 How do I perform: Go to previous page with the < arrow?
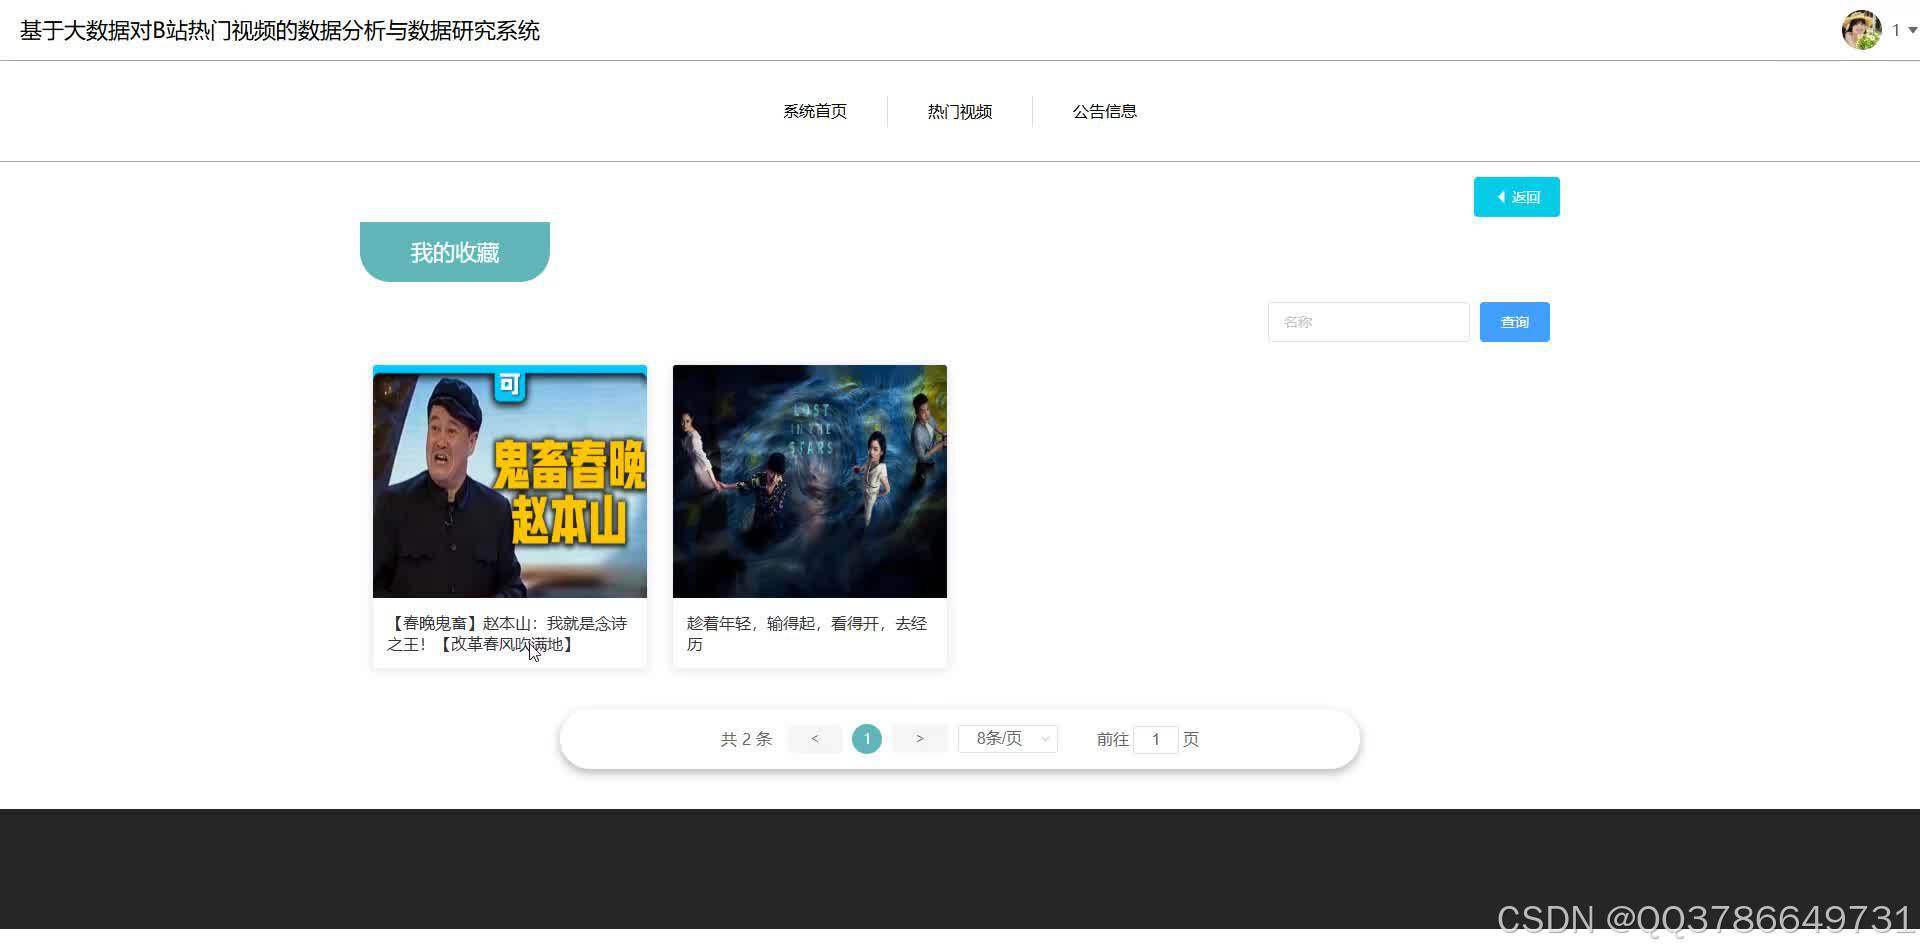coord(814,738)
